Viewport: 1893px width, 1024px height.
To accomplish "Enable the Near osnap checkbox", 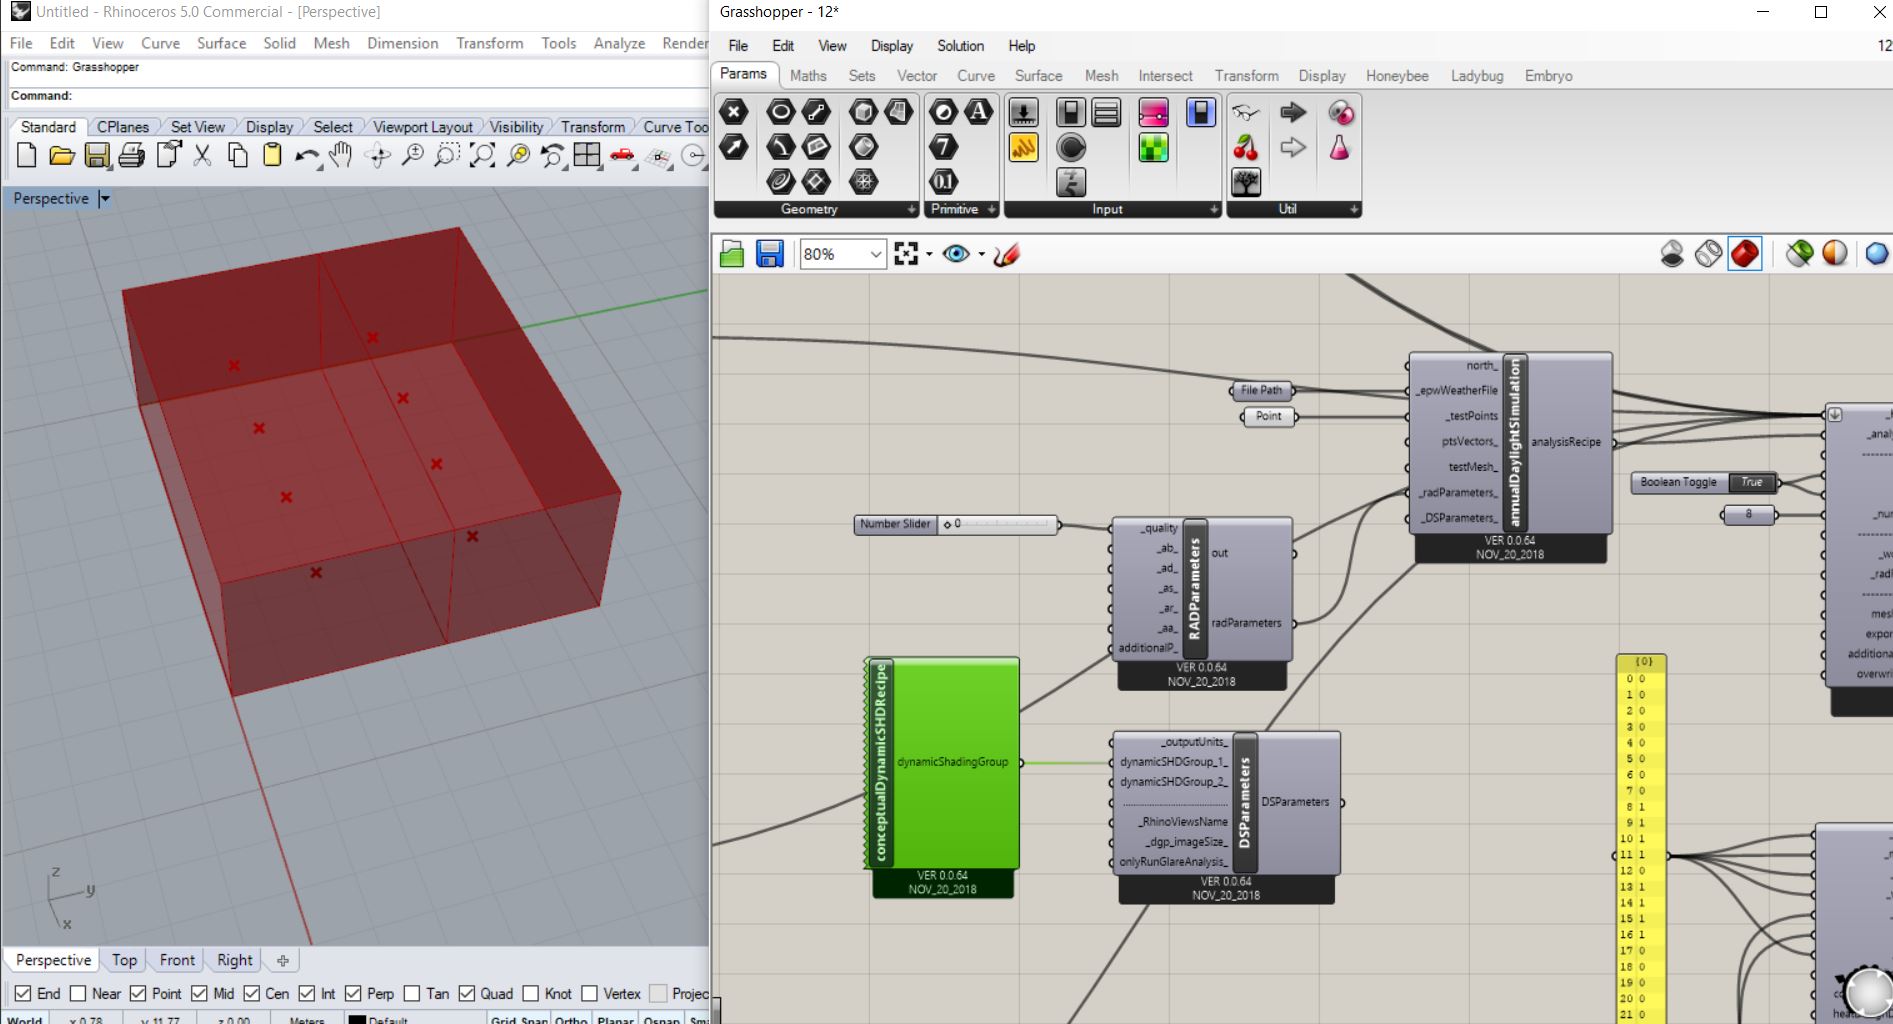I will (x=78, y=993).
